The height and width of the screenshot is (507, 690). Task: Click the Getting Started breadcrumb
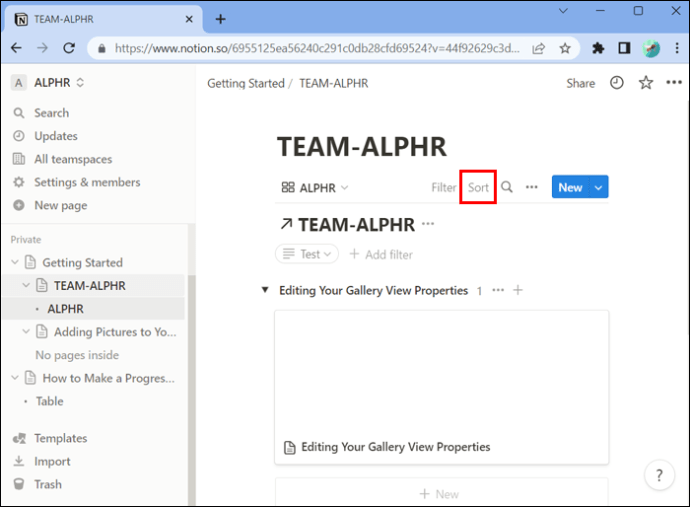click(246, 83)
